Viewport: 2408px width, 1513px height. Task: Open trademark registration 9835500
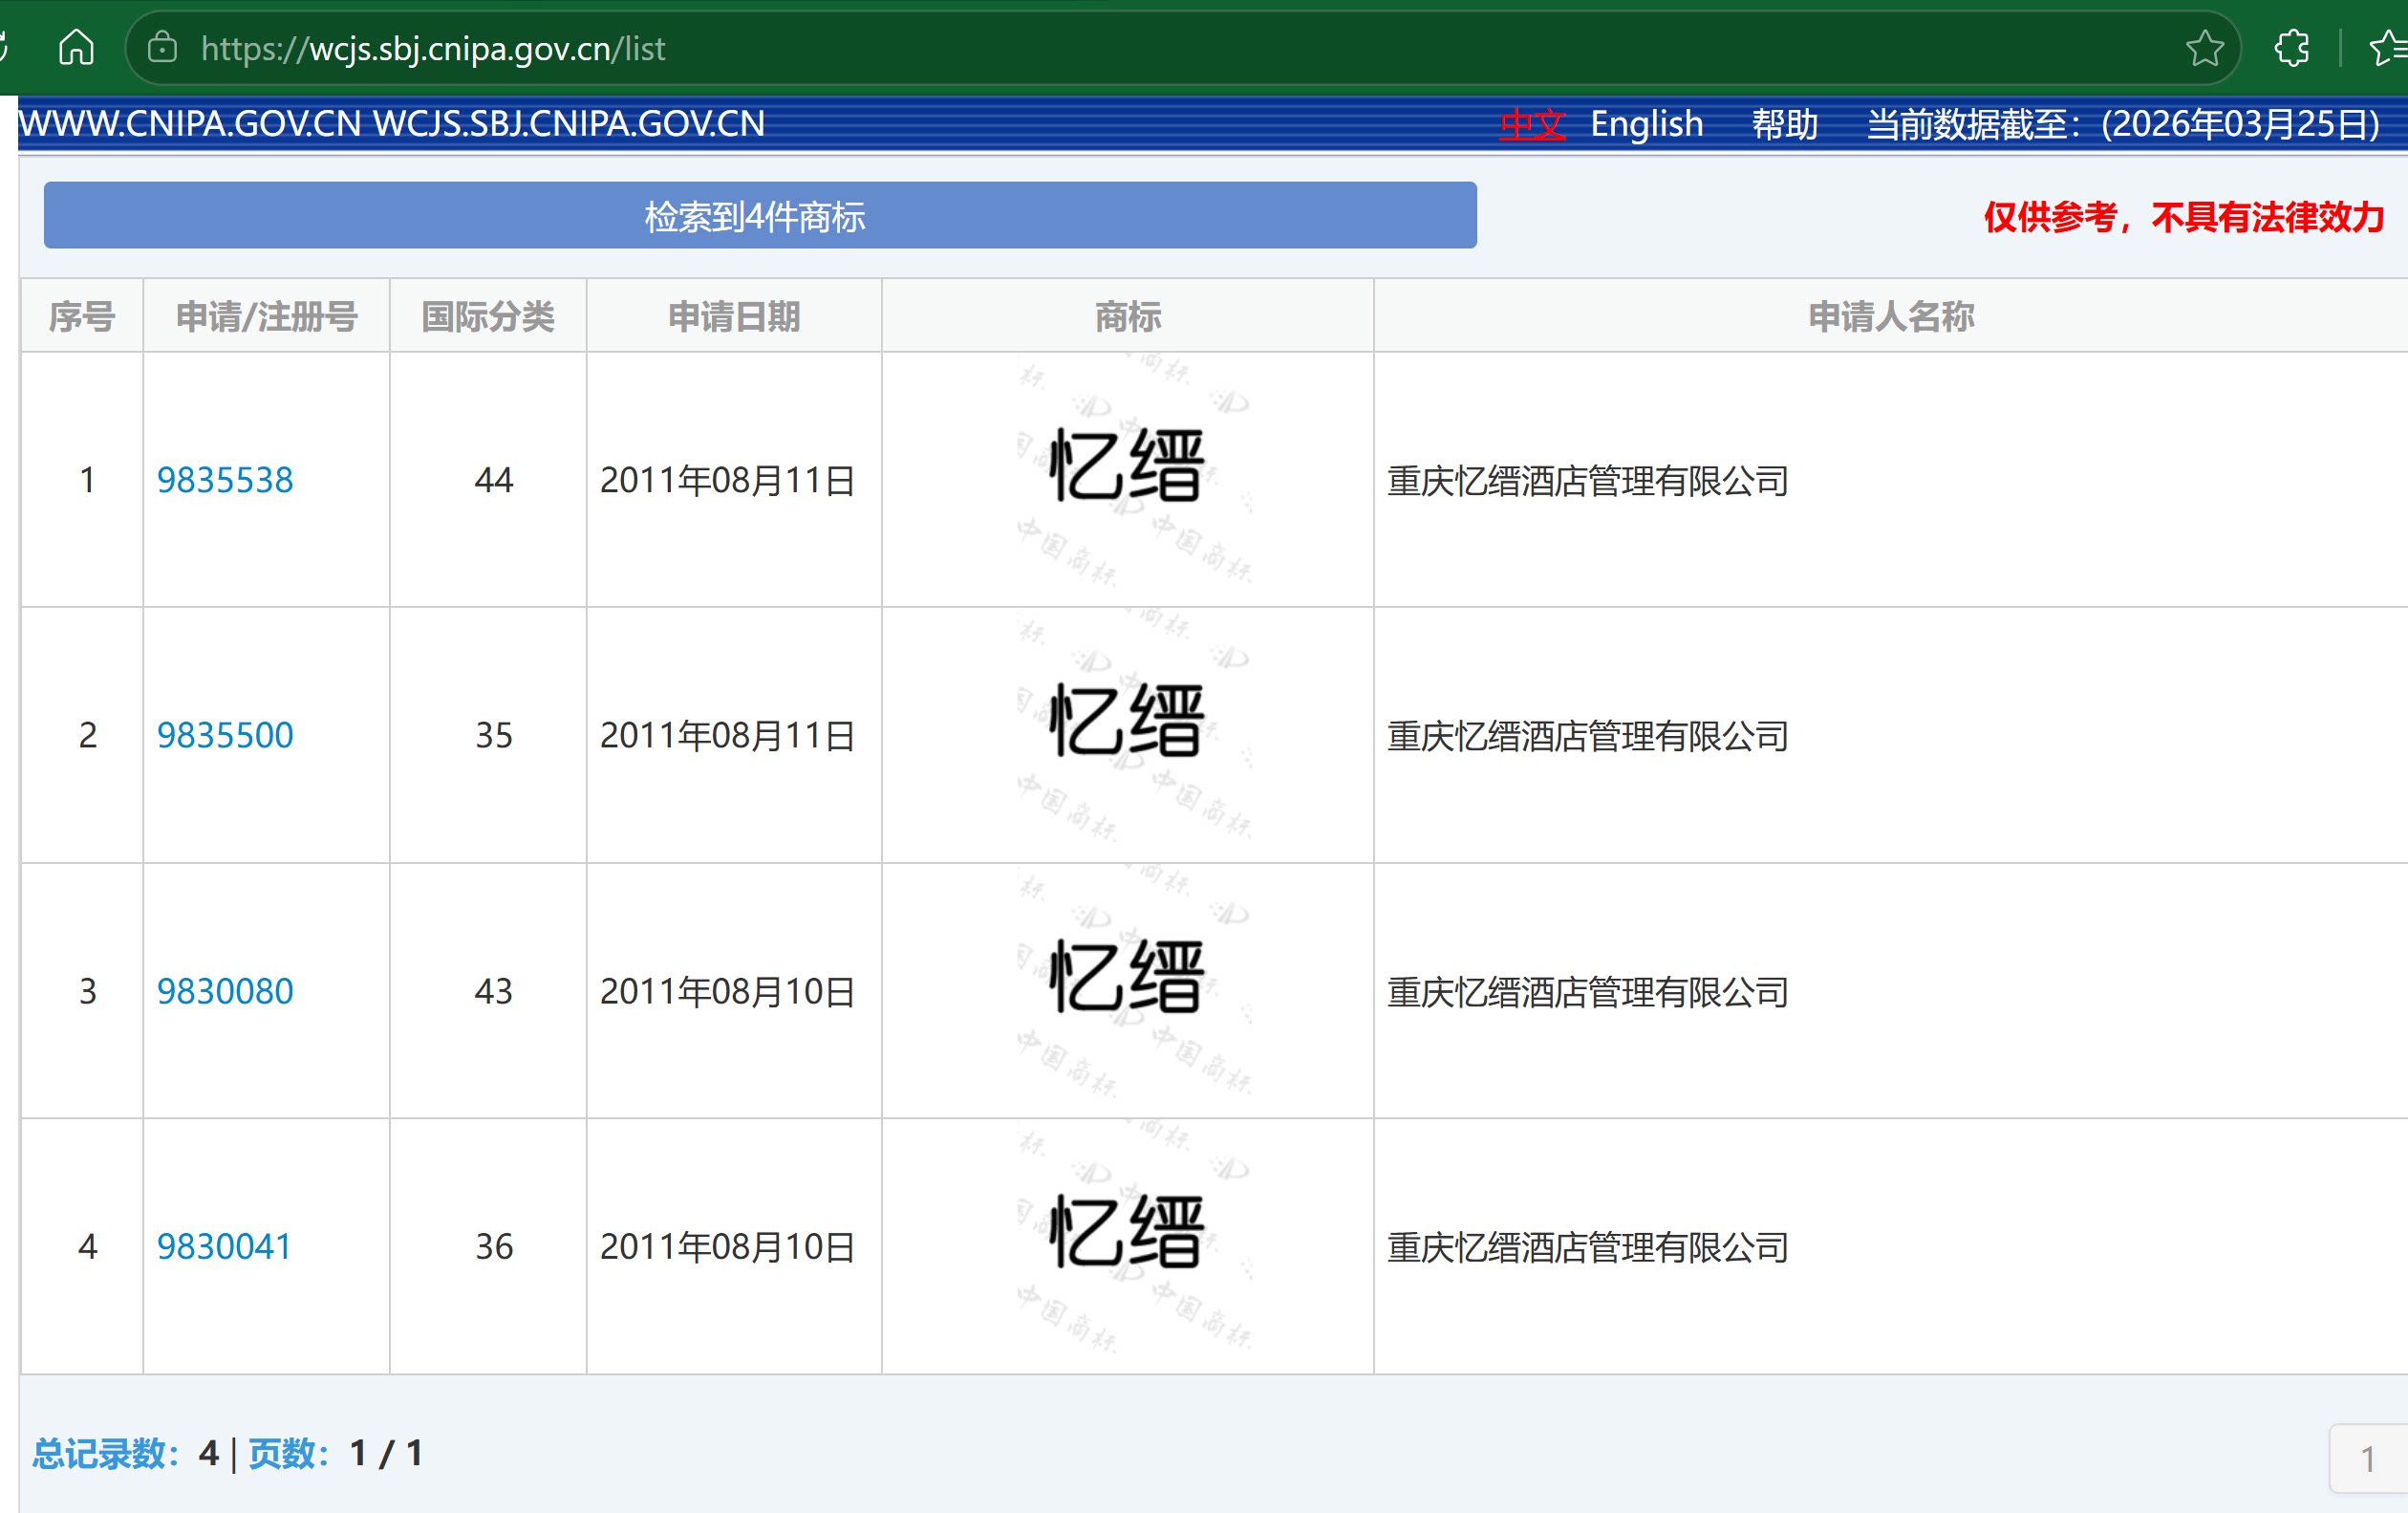point(225,735)
